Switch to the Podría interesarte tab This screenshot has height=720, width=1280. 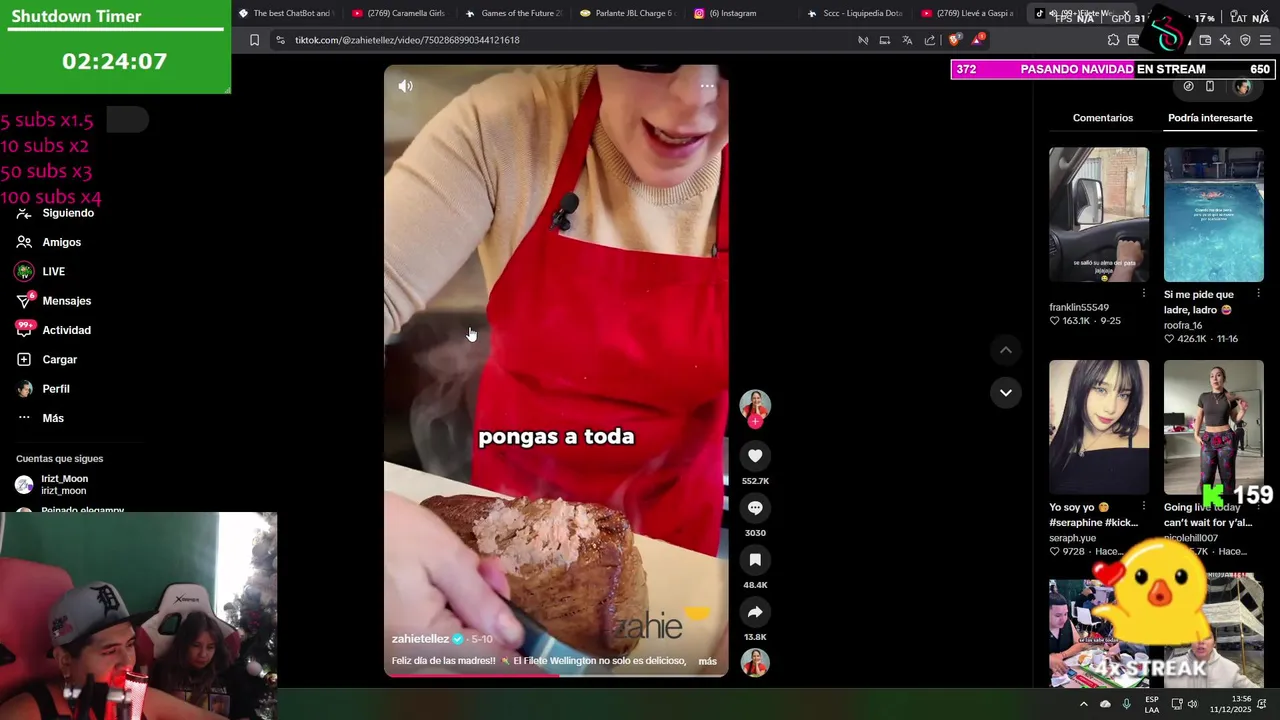tap(1210, 118)
